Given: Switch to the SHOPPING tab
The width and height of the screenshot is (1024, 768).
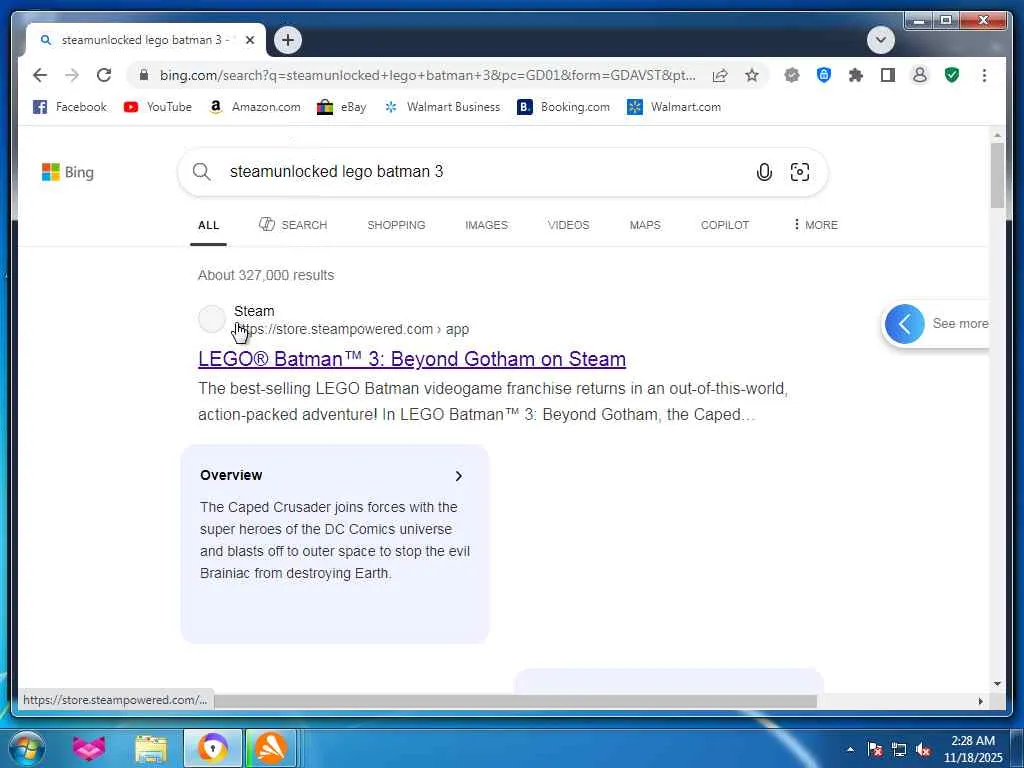Looking at the screenshot, I should click(x=396, y=225).
